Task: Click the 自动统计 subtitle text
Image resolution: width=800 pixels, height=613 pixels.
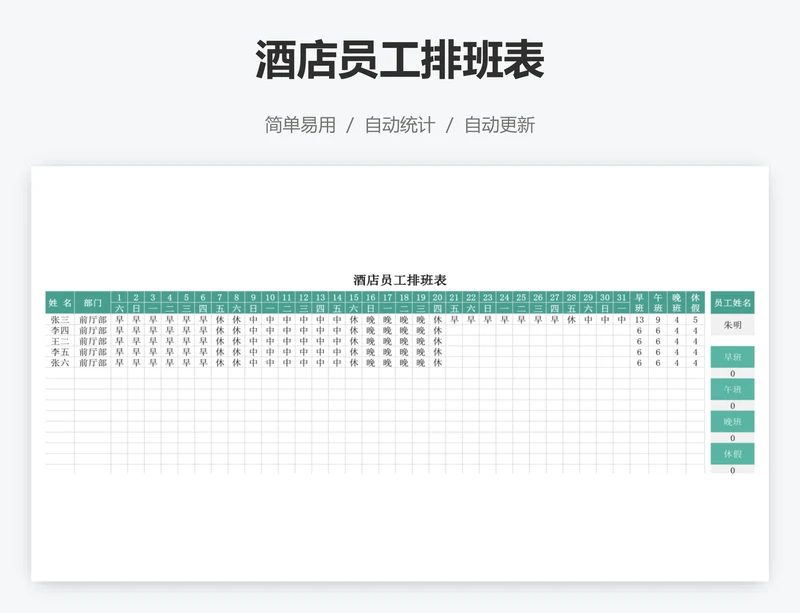Action: click(x=399, y=125)
